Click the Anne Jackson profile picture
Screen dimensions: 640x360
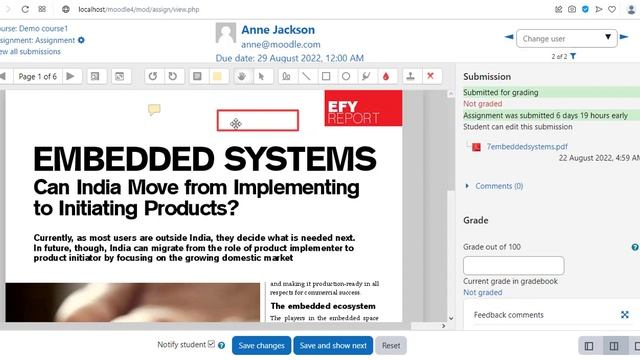pos(226,33)
